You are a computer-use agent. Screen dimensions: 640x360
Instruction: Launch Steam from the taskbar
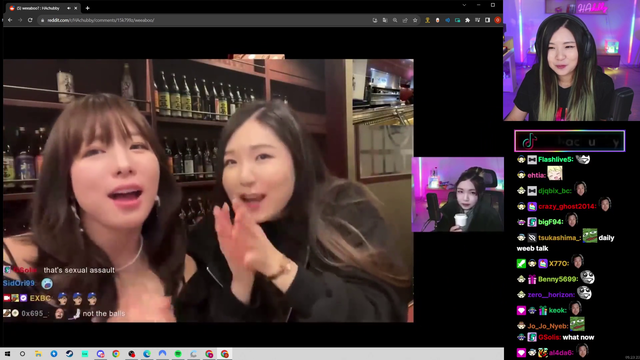point(69,354)
